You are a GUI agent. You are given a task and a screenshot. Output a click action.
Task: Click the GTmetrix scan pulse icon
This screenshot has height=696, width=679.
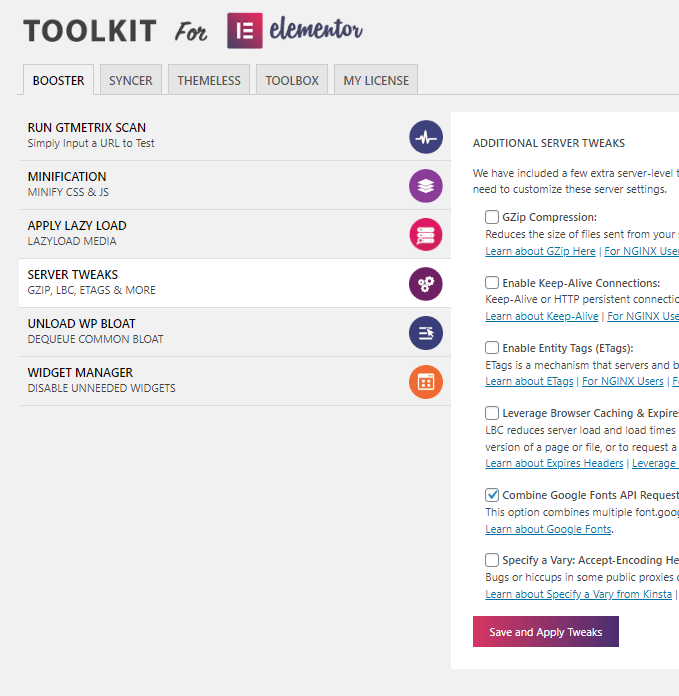[426, 137]
